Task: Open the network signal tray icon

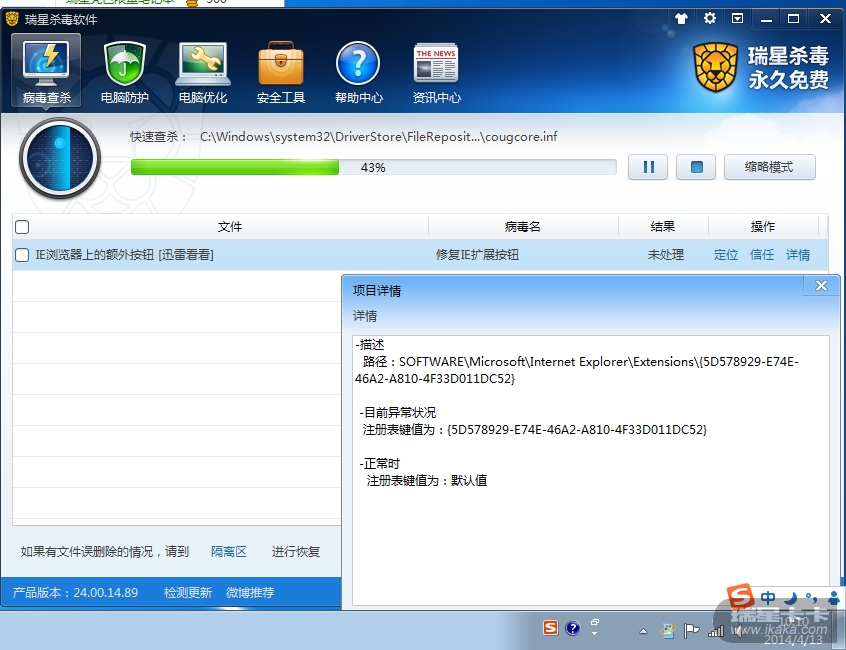Action: (715, 631)
